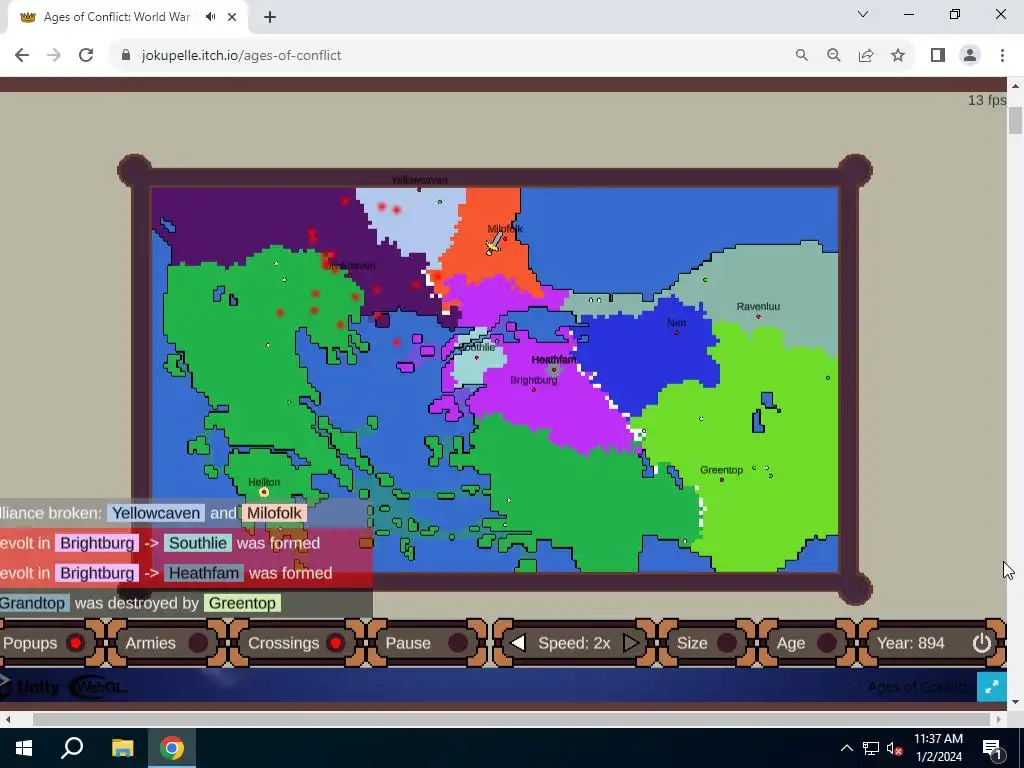Image resolution: width=1024 pixels, height=768 pixels.
Task: Go forward in browser history
Action: [54, 56]
